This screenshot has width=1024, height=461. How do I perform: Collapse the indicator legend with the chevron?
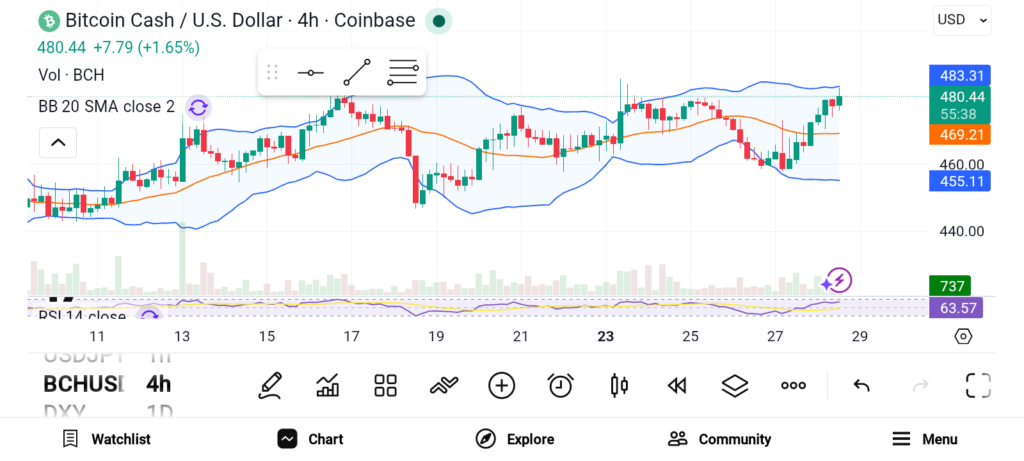58,143
